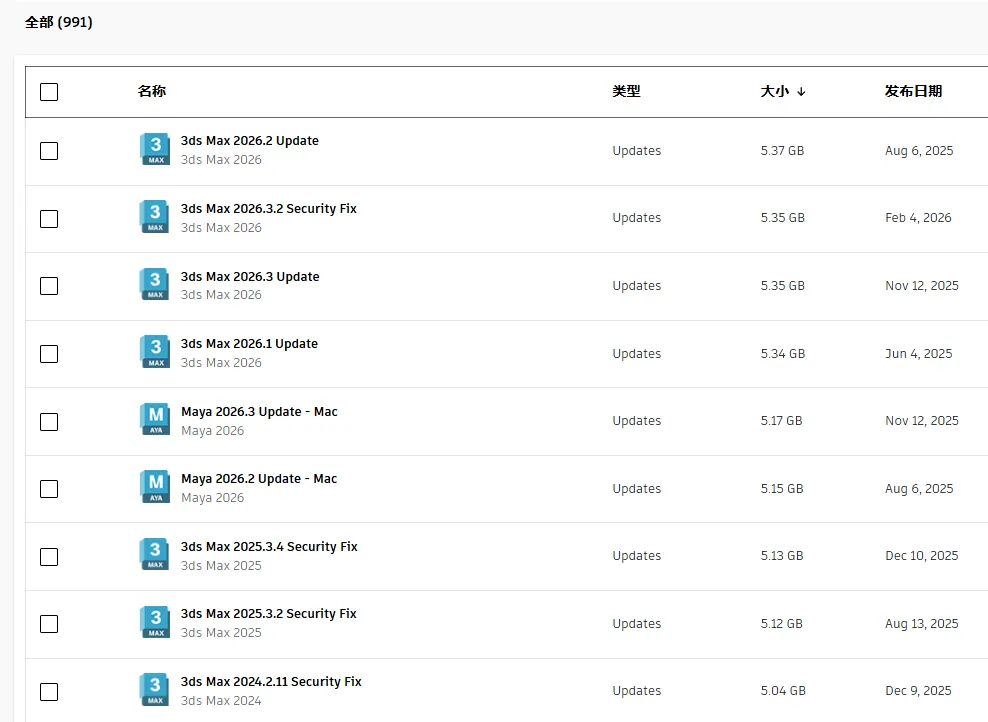Click the Maya 2026.2 Update - Mac icon

point(155,487)
